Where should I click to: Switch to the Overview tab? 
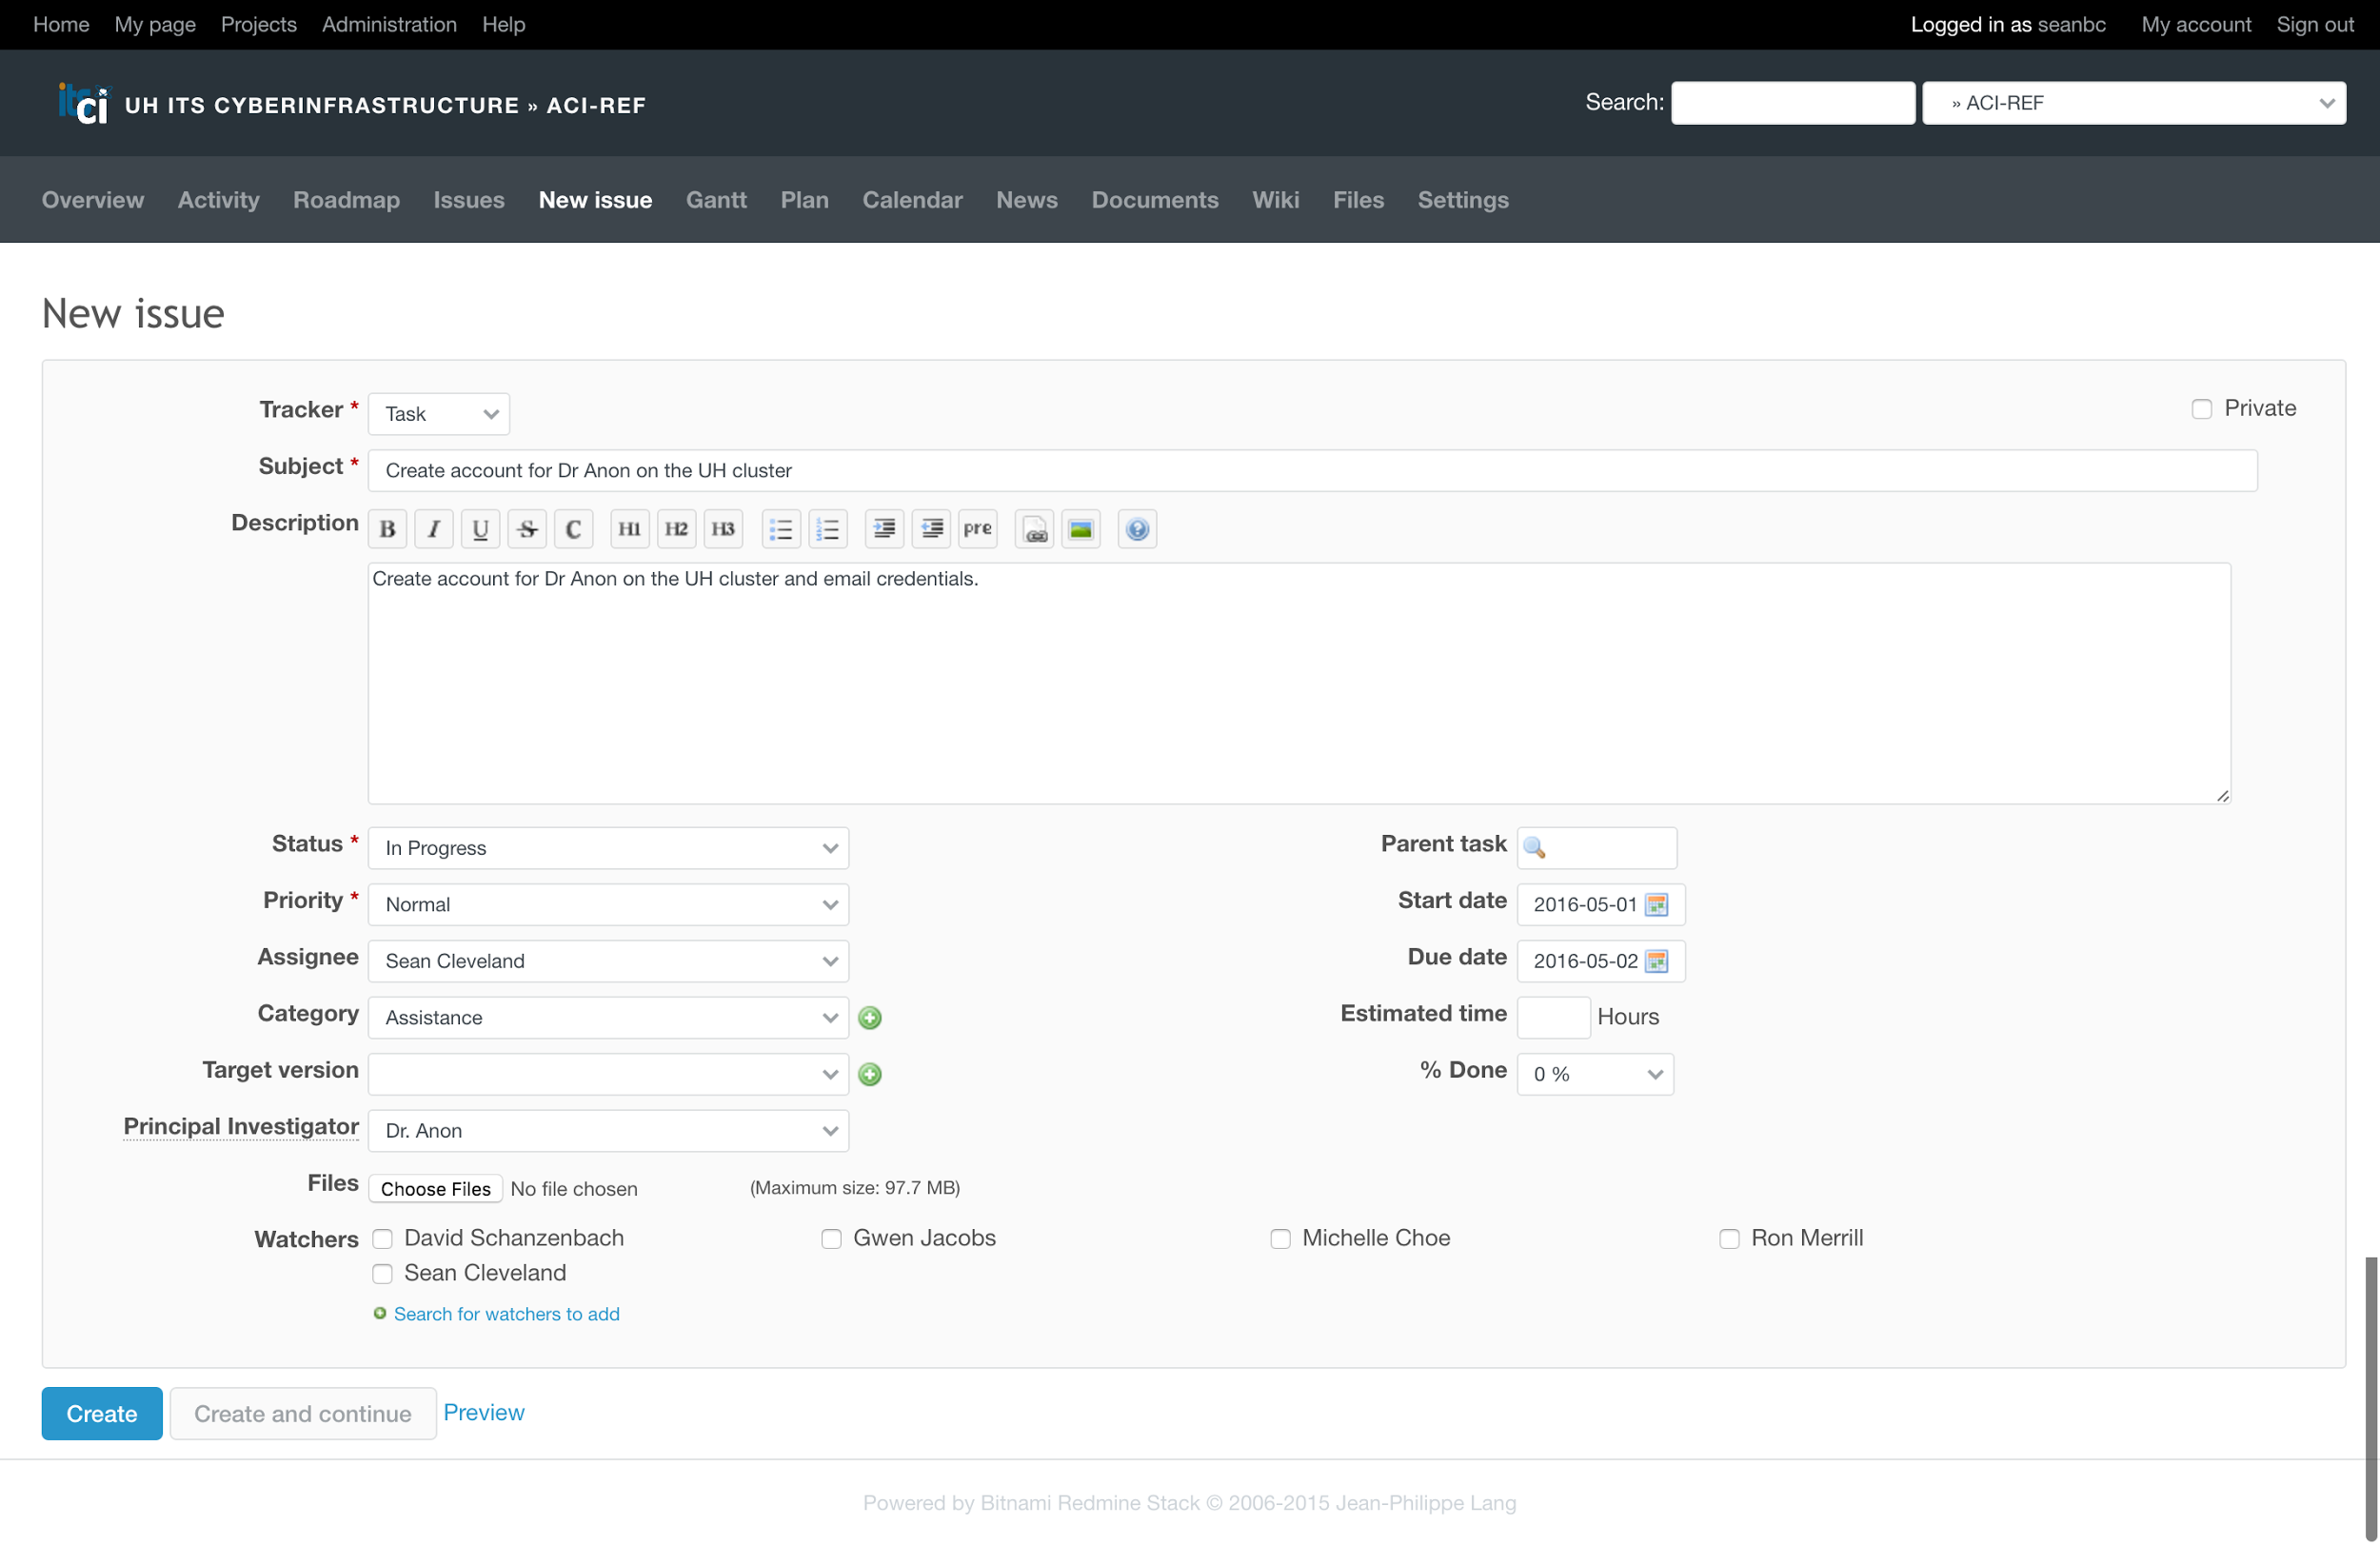pyautogui.click(x=93, y=200)
